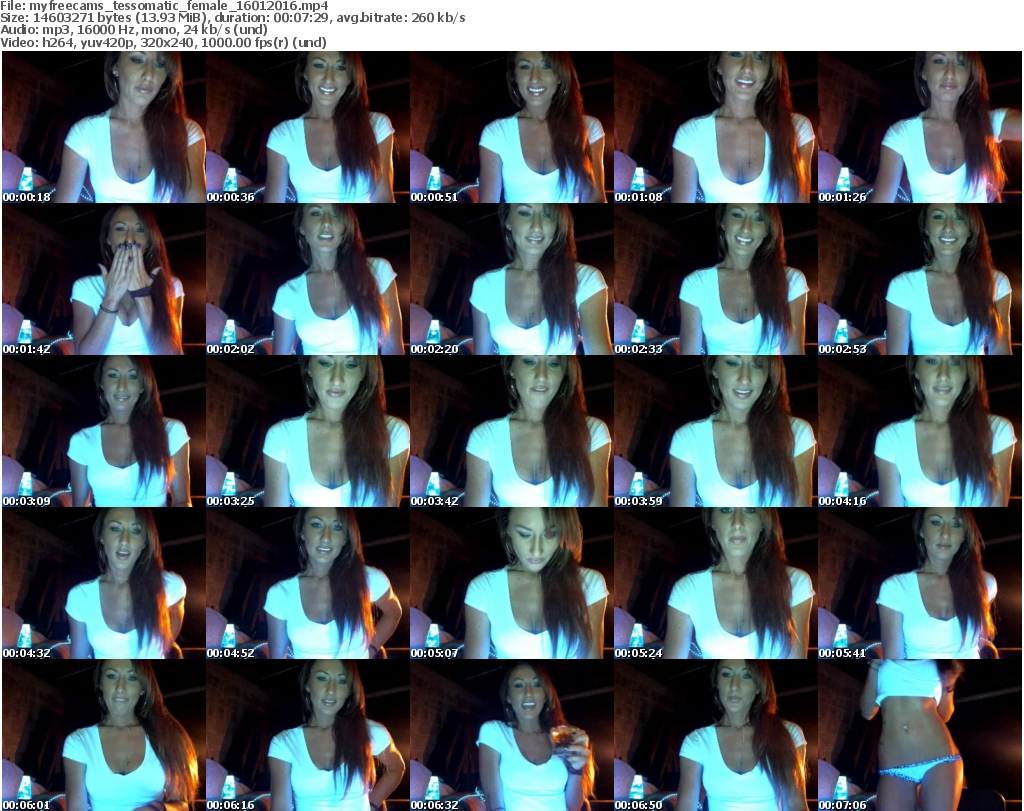Pick the thumbnail timestamped 00:01:26
The height and width of the screenshot is (811, 1024).
point(920,127)
